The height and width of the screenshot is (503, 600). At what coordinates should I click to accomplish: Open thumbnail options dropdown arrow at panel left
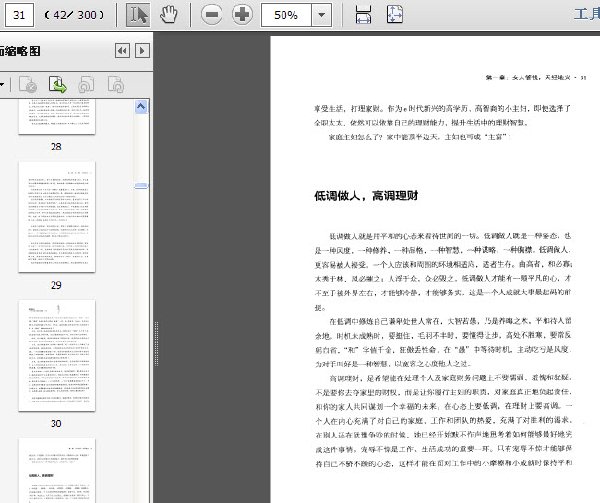(2, 85)
